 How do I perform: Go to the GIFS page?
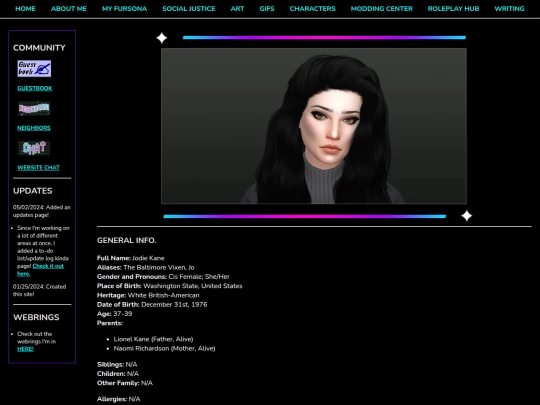(267, 9)
